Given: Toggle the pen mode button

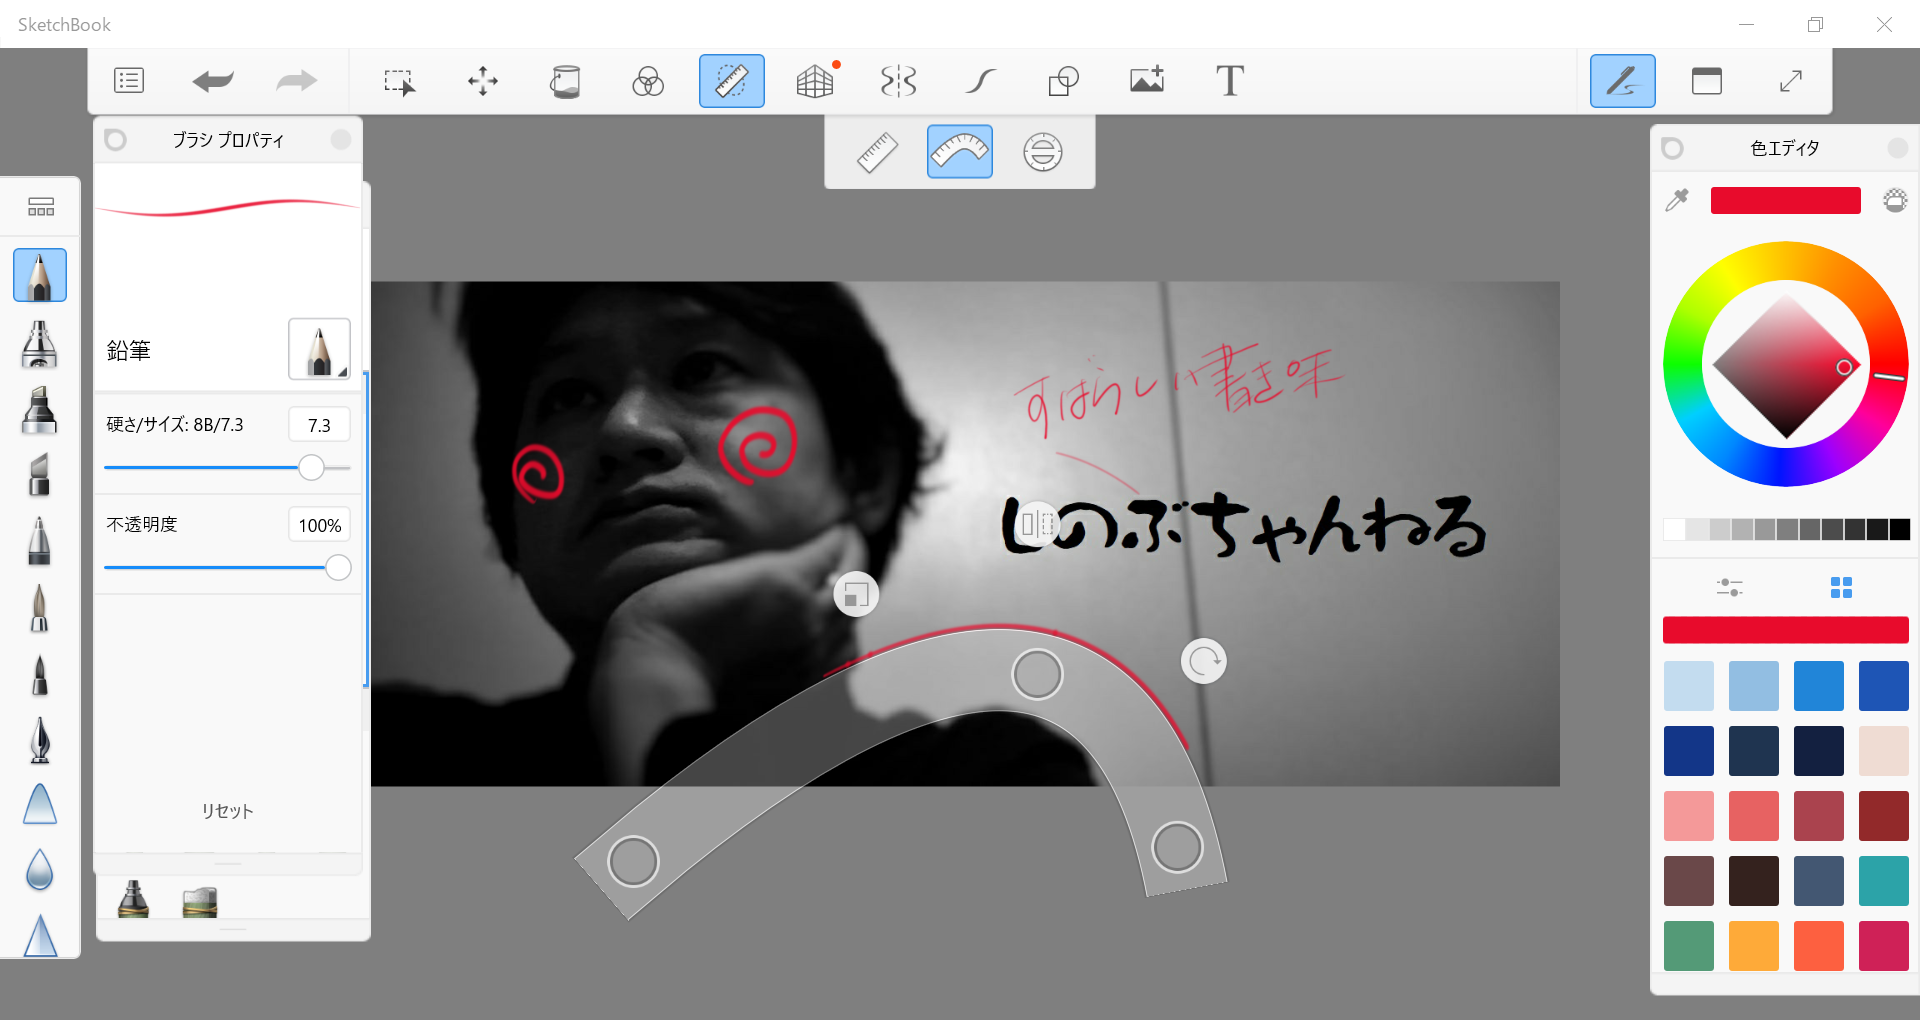Looking at the screenshot, I should (1623, 81).
